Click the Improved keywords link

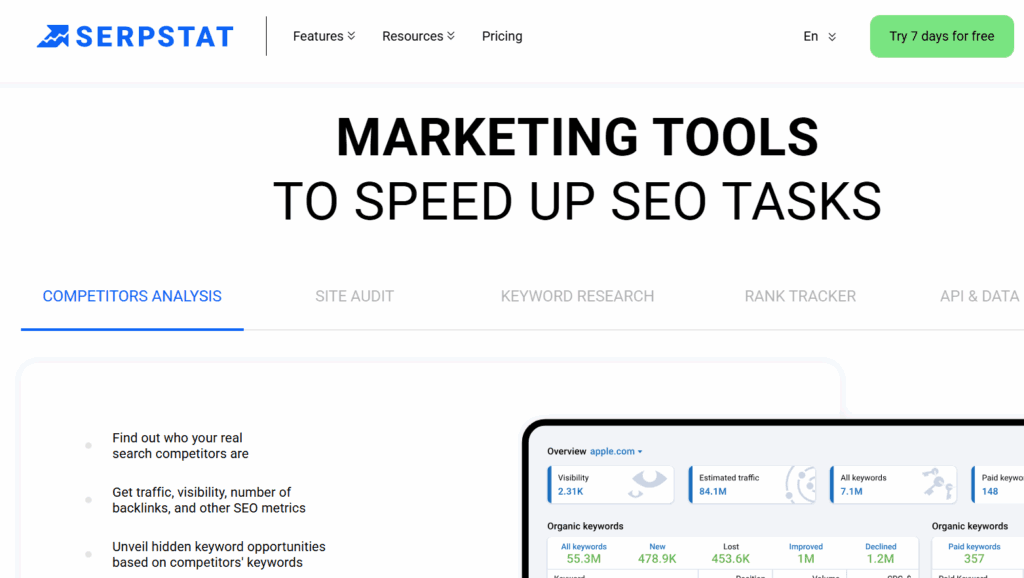(805, 553)
